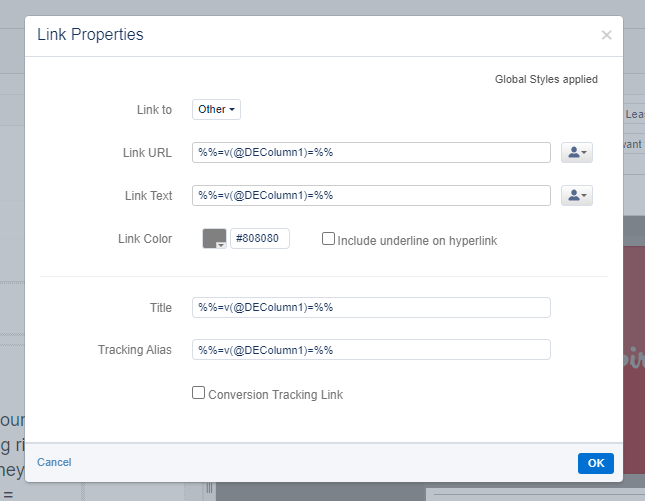Click into the Link Text input field
Screen dimensions: 645x501
pyautogui.click(x=371, y=195)
